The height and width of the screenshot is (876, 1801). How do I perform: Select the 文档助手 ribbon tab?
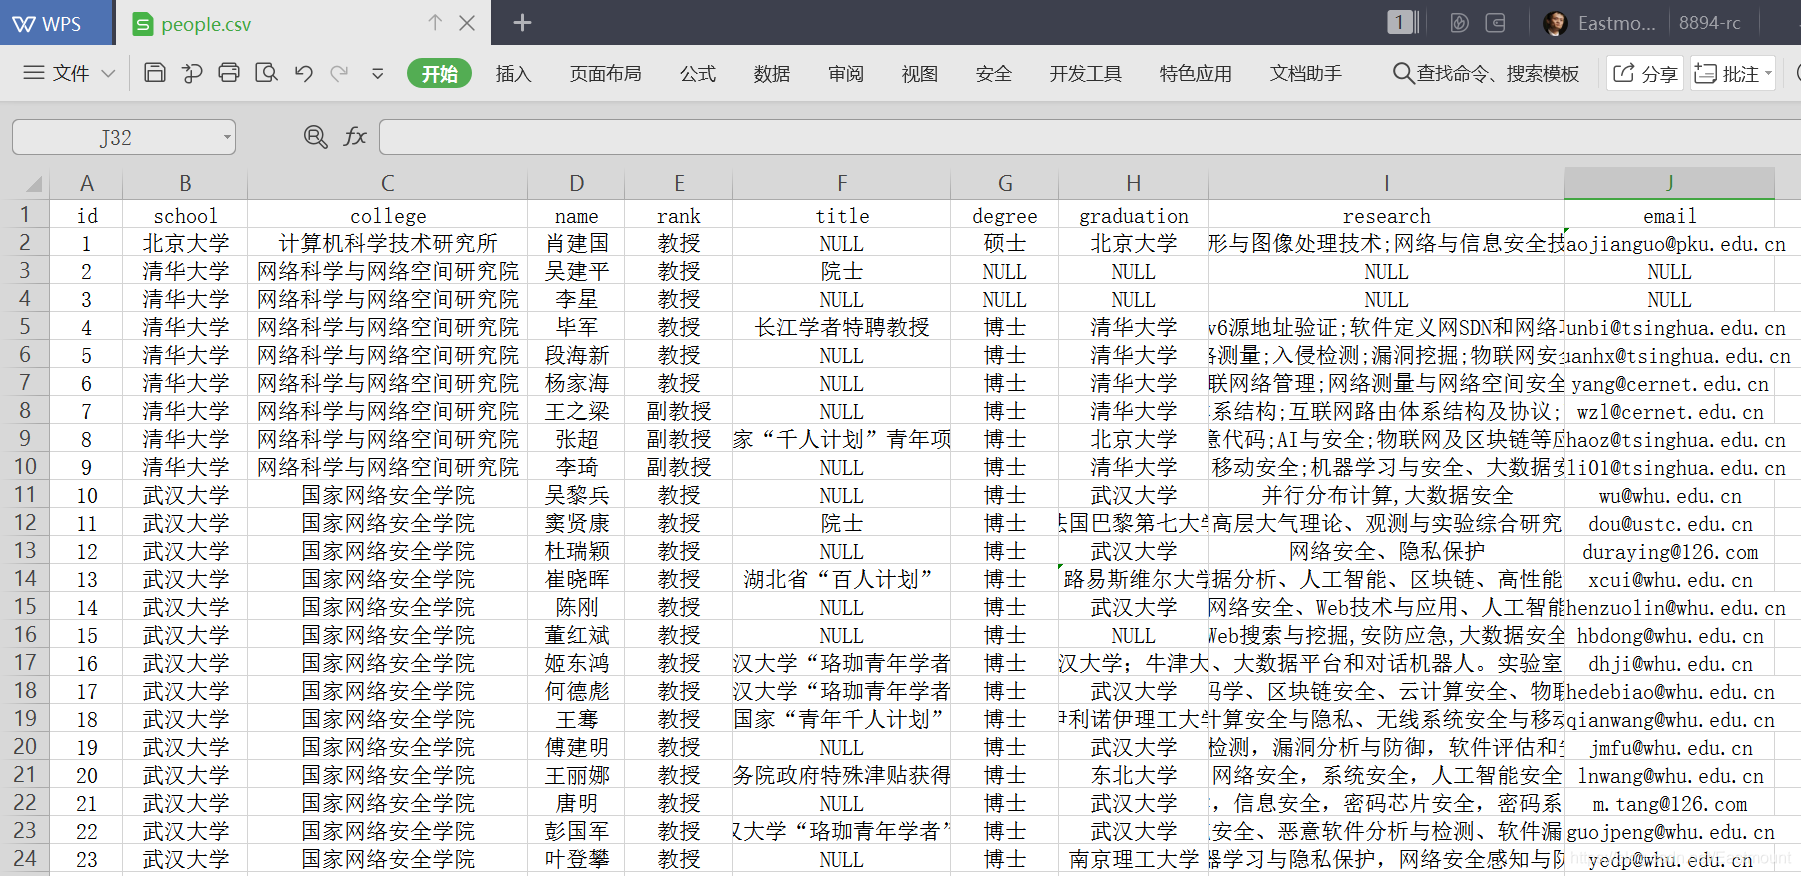tap(1305, 73)
